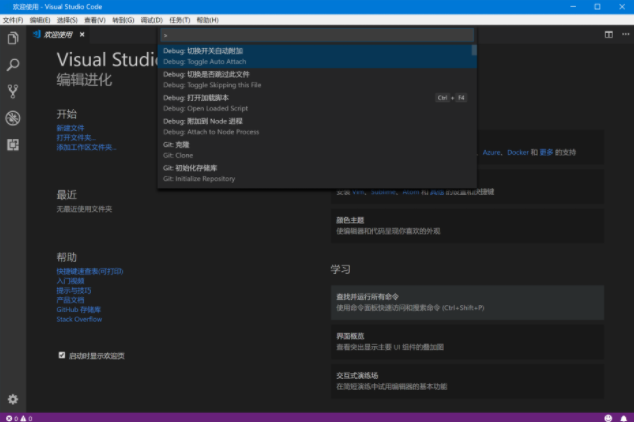
Task: Click the command palette input field
Action: (x=317, y=35)
